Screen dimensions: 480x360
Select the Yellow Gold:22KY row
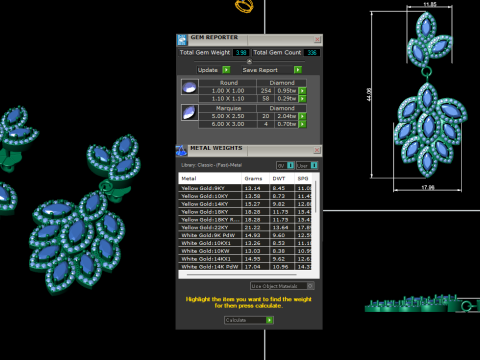[x=245, y=228]
